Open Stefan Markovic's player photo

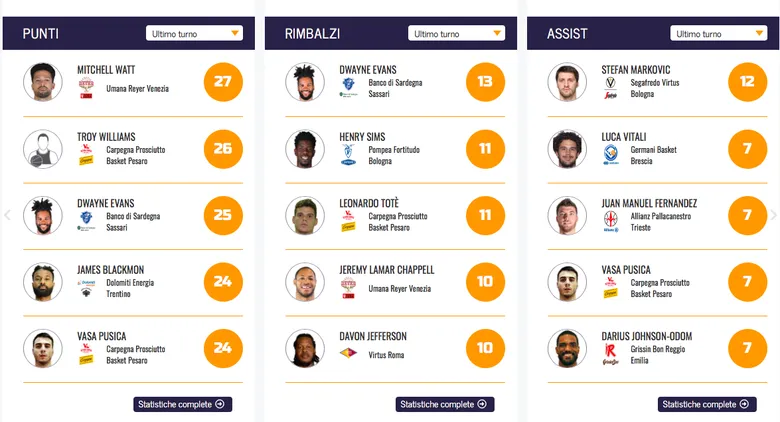(x=567, y=82)
